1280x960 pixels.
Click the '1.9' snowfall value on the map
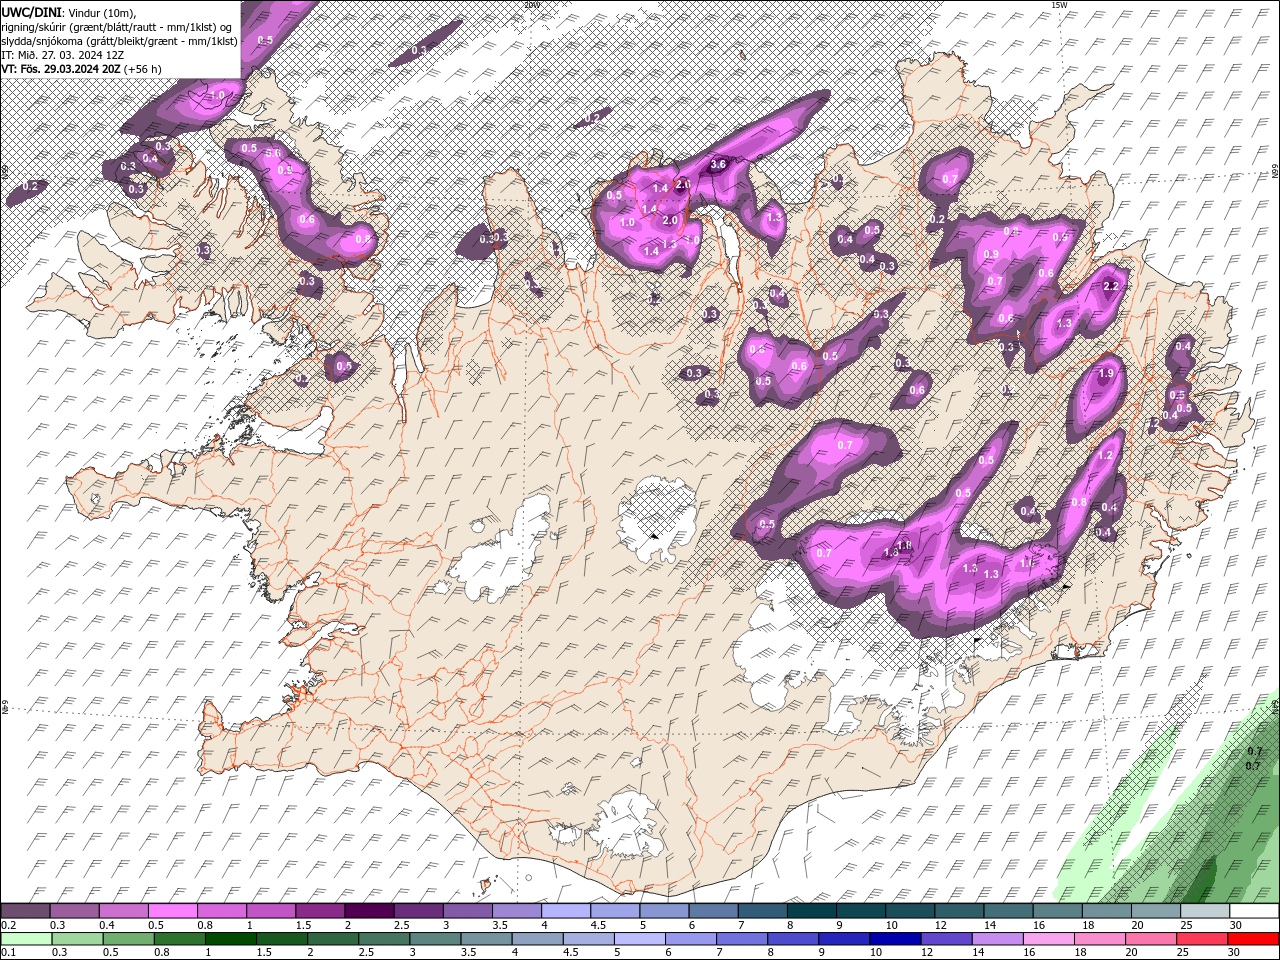pyautogui.click(x=1105, y=374)
